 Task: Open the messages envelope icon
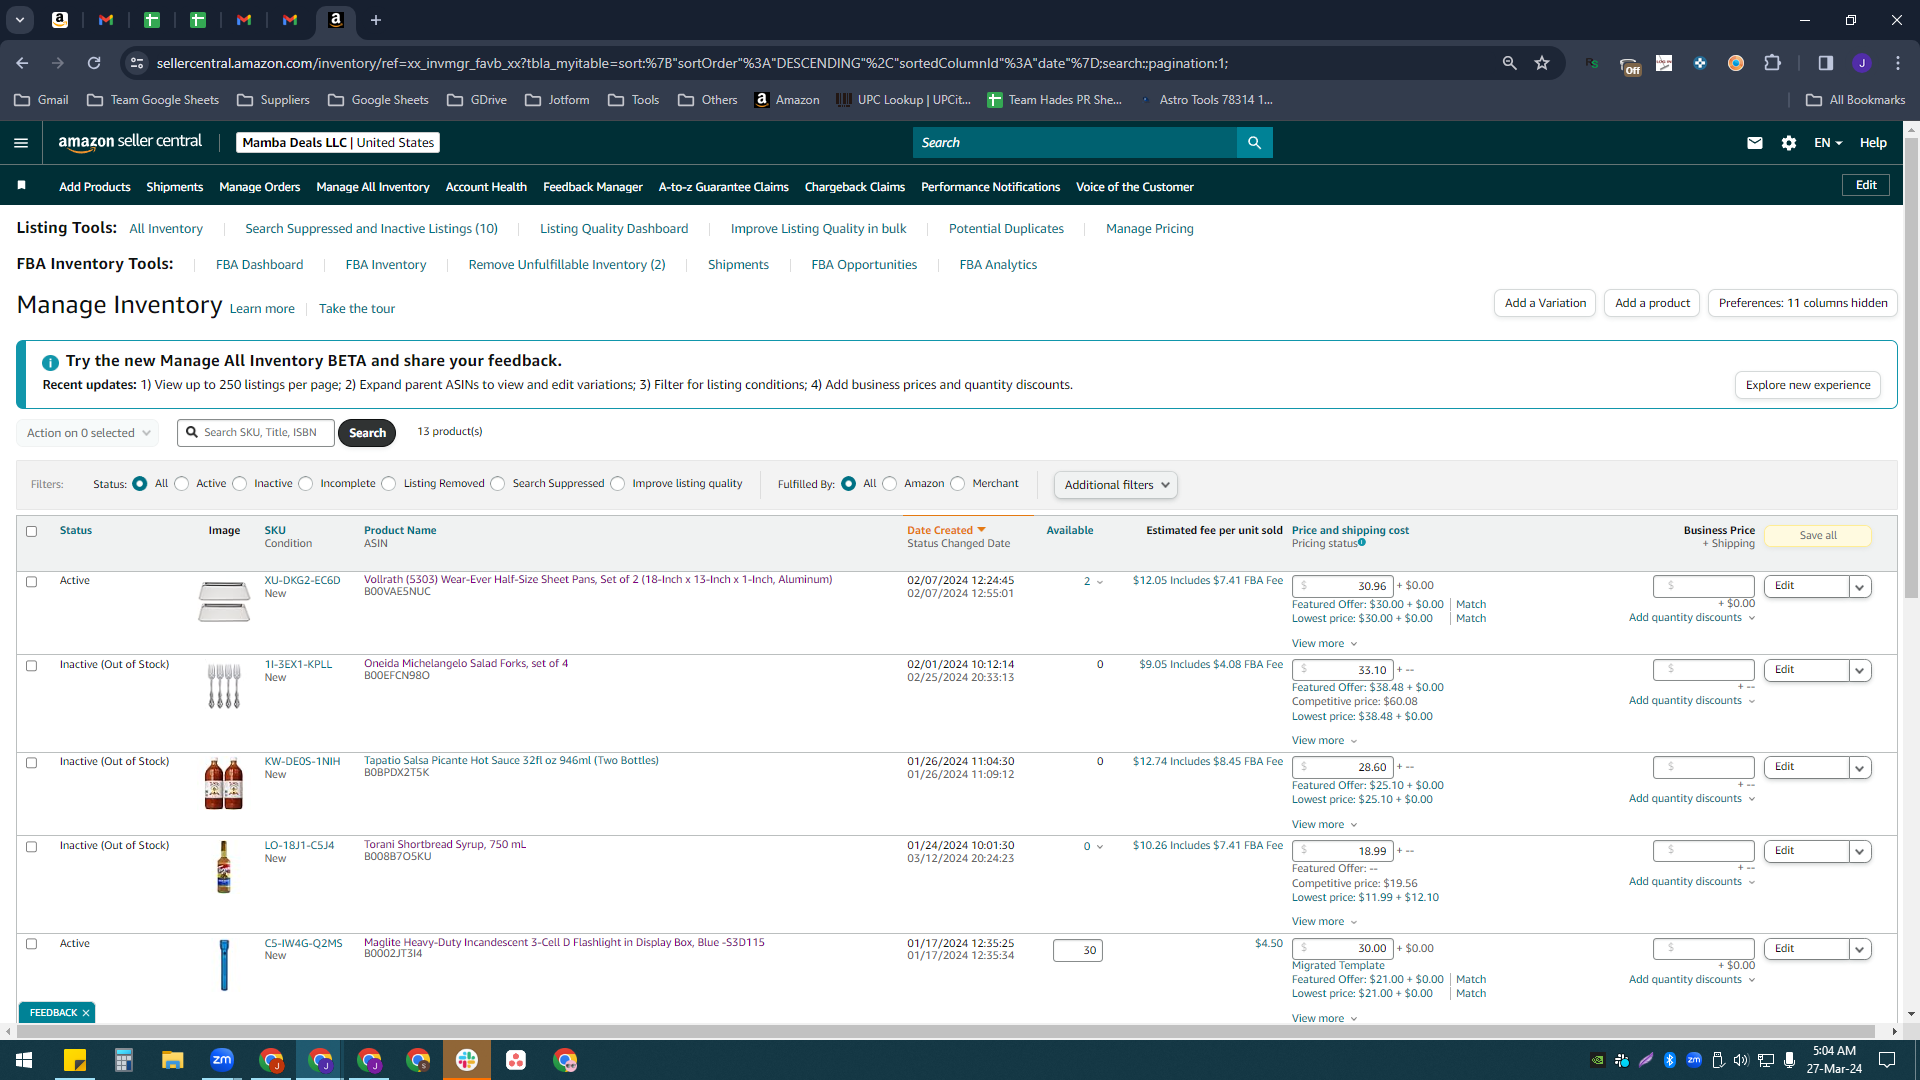(x=1754, y=143)
